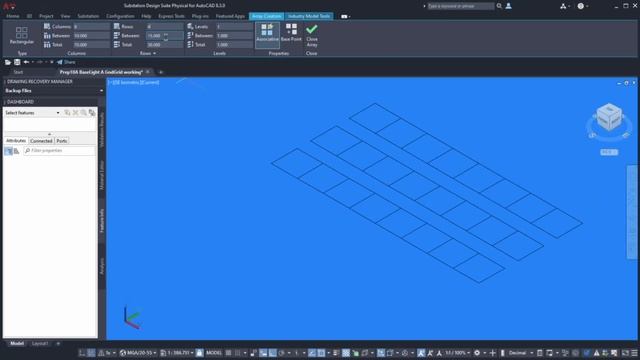640x360 pixels.
Task: Click the Columns count input field
Action: (91, 27)
